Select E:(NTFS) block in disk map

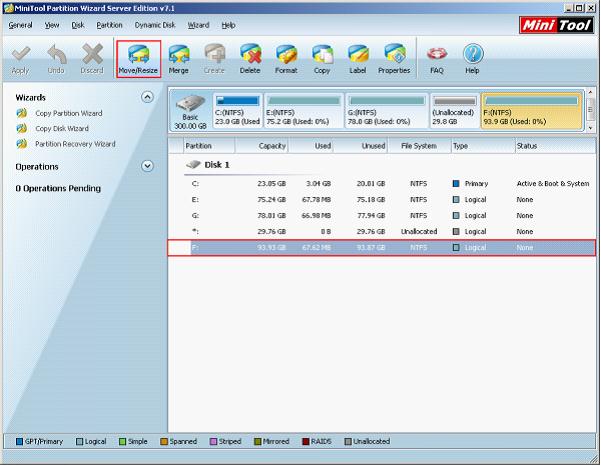304,111
